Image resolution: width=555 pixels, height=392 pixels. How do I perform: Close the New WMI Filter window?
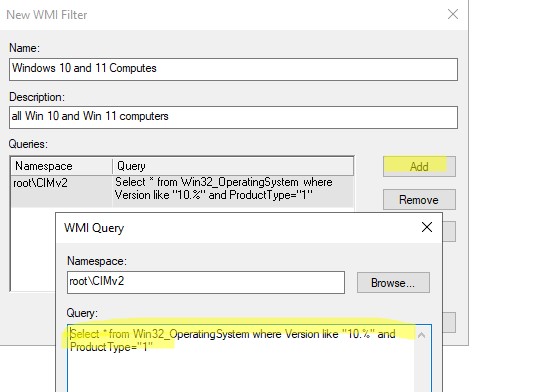pos(453,15)
